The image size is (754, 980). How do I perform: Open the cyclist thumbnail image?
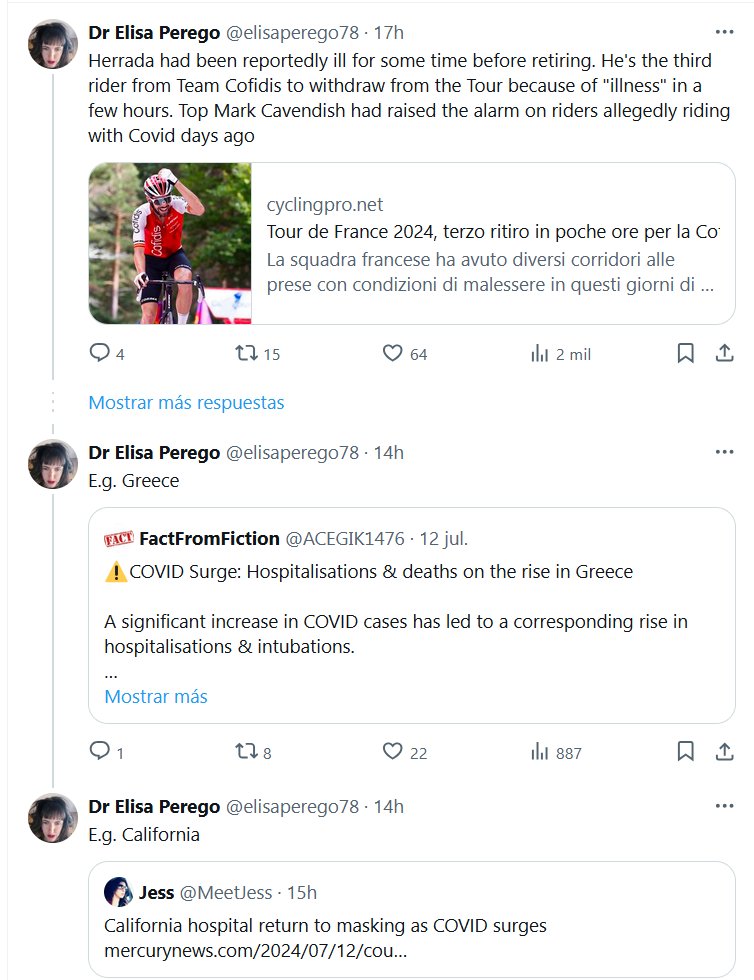pyautogui.click(x=170, y=244)
